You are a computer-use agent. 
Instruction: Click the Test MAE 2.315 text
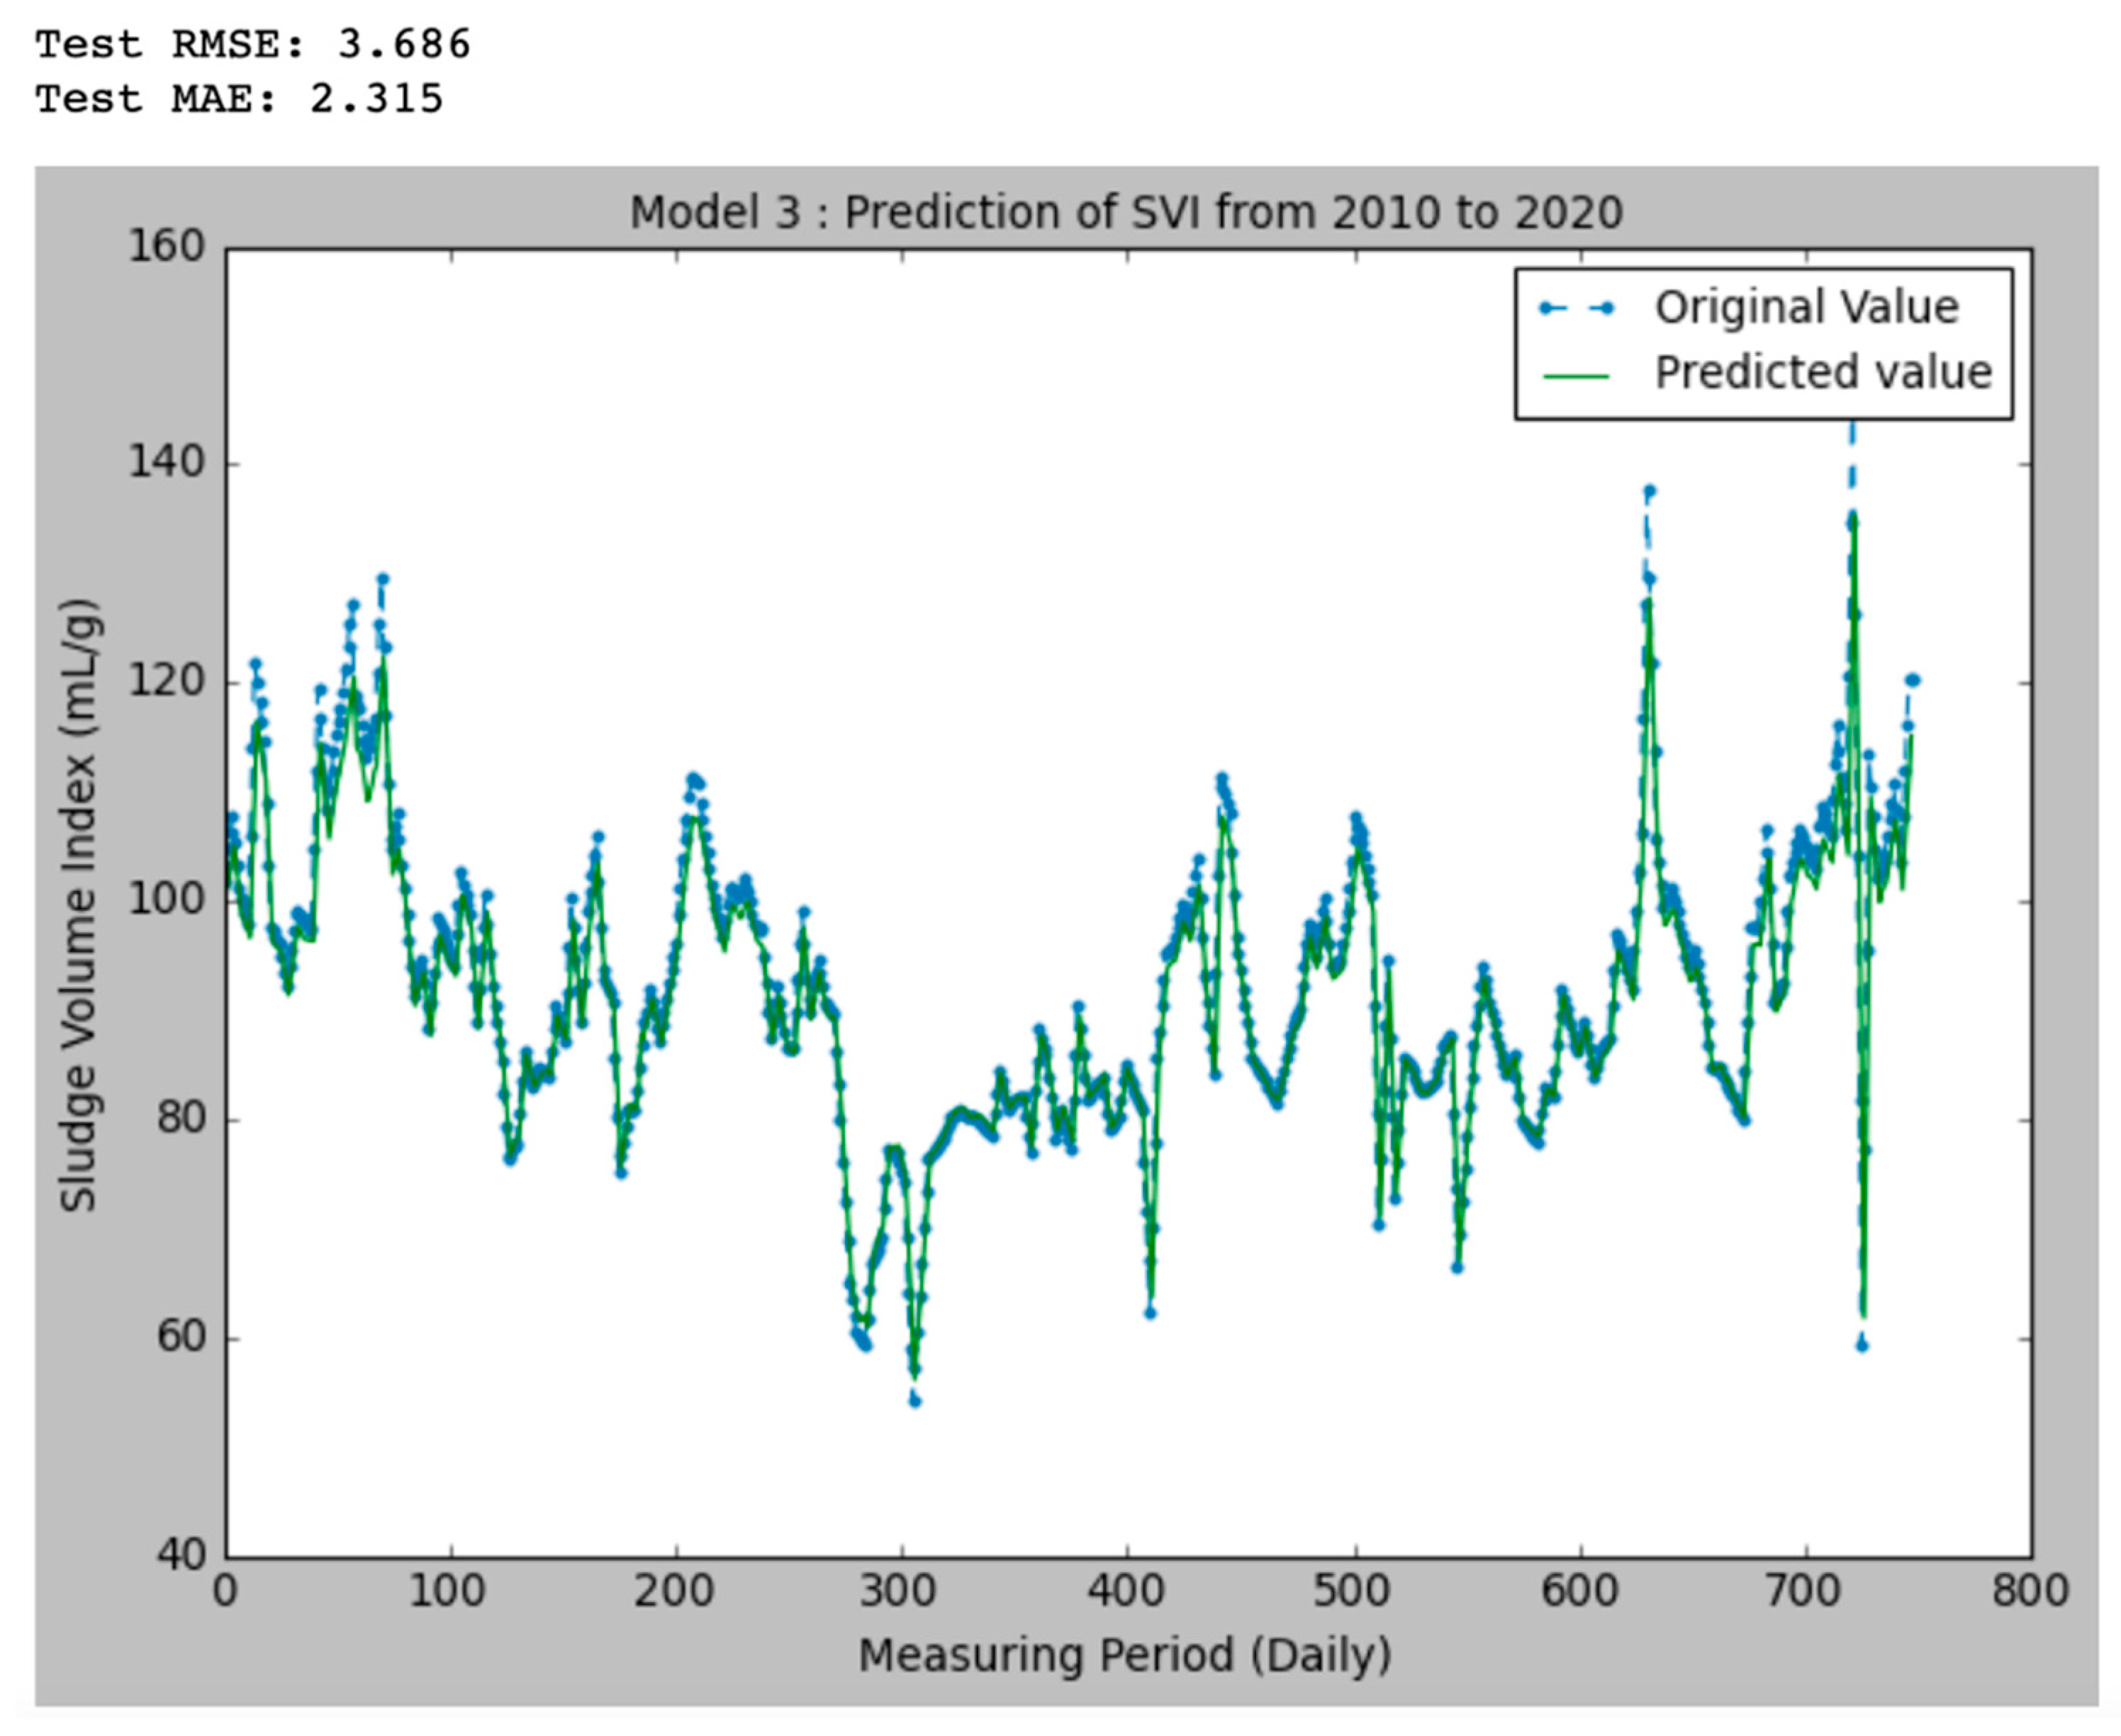point(239,99)
